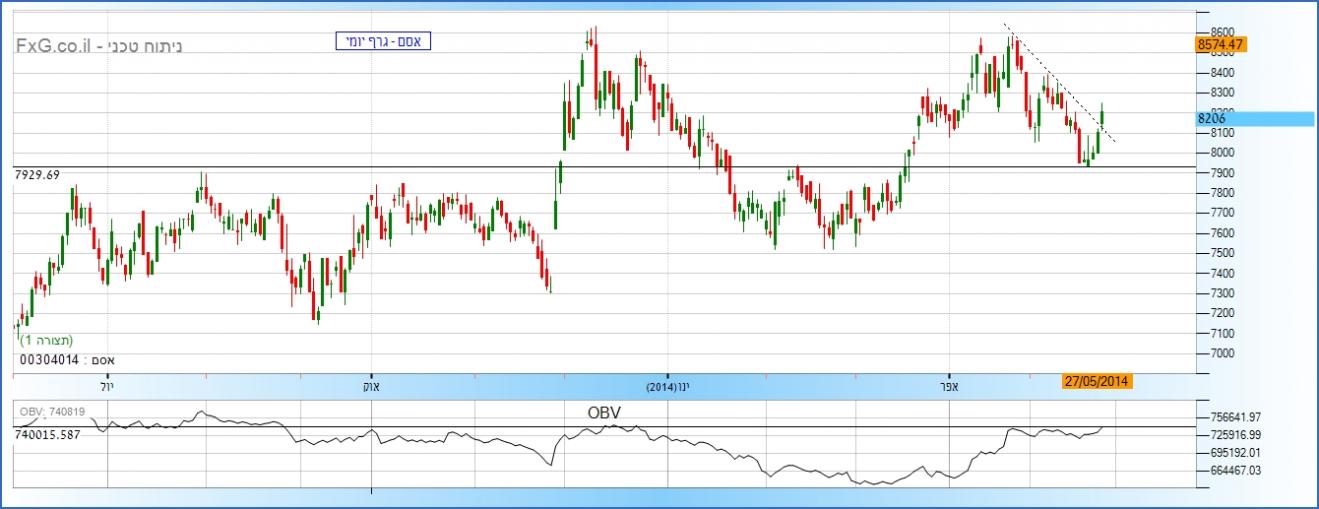Screen dimensions: 1319x509
Task: Click the green '(תצורה 1)' configuration label
Action: (x=45, y=340)
